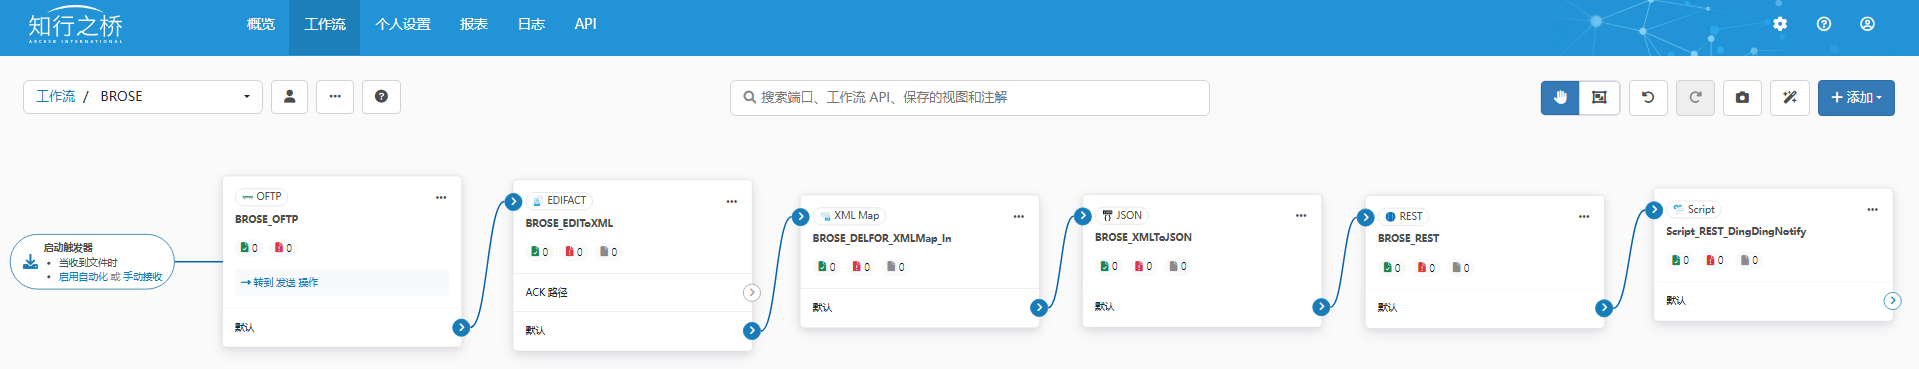
Task: Select the hand pan tool
Action: coord(1560,98)
